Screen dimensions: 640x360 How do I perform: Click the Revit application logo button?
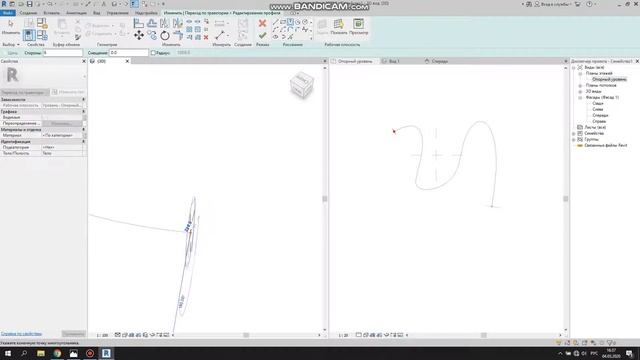(4, 4)
